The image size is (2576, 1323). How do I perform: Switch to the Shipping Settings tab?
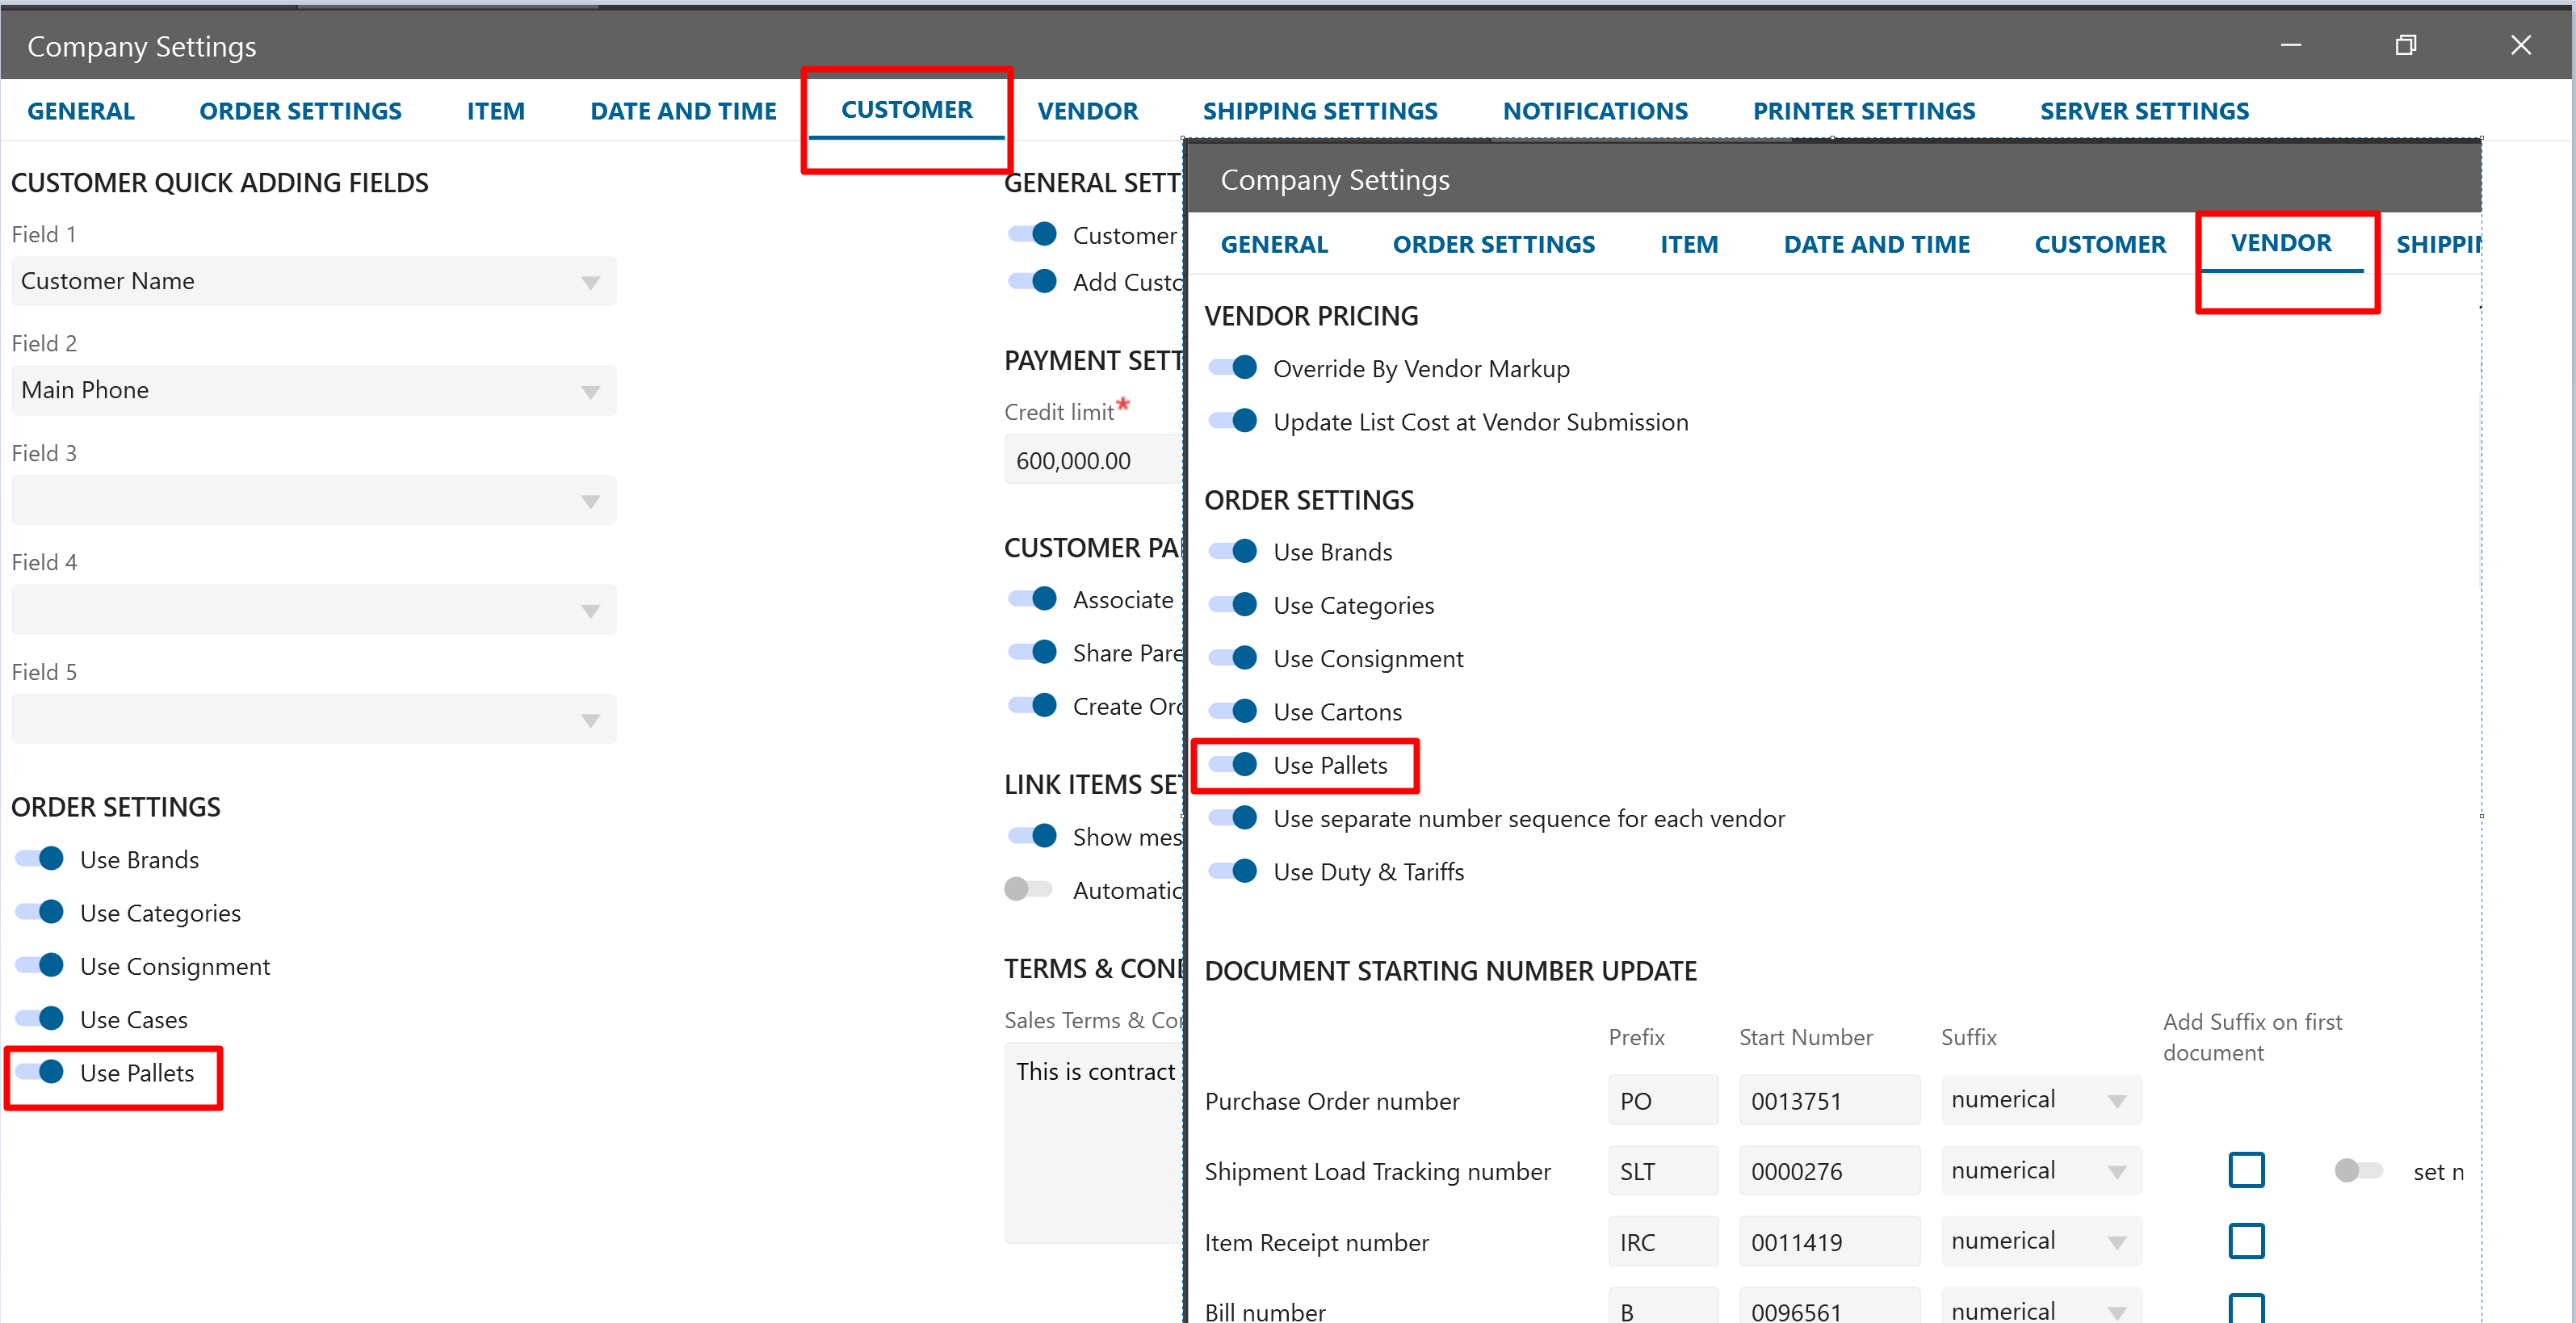1319,111
